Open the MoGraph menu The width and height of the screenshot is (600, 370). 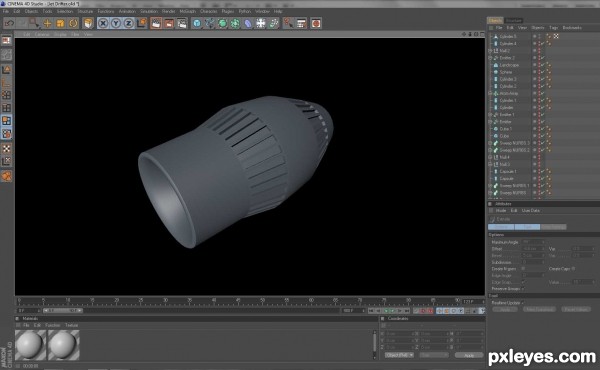[x=188, y=11]
